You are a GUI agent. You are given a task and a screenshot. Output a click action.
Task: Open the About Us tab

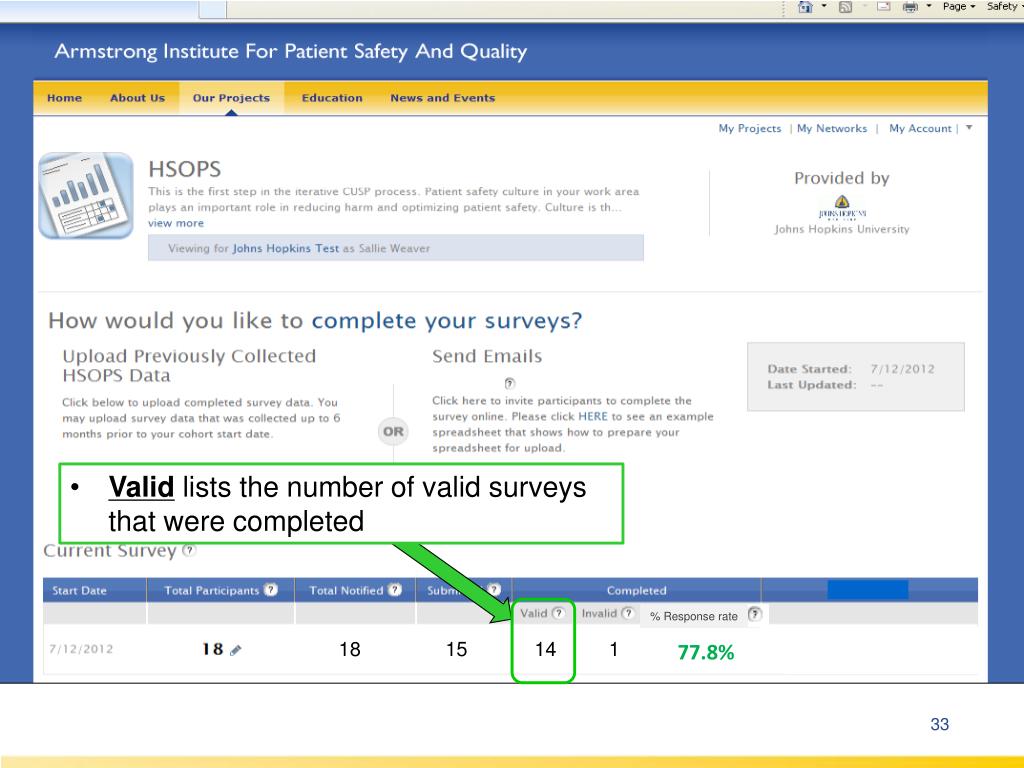pyautogui.click(x=137, y=98)
